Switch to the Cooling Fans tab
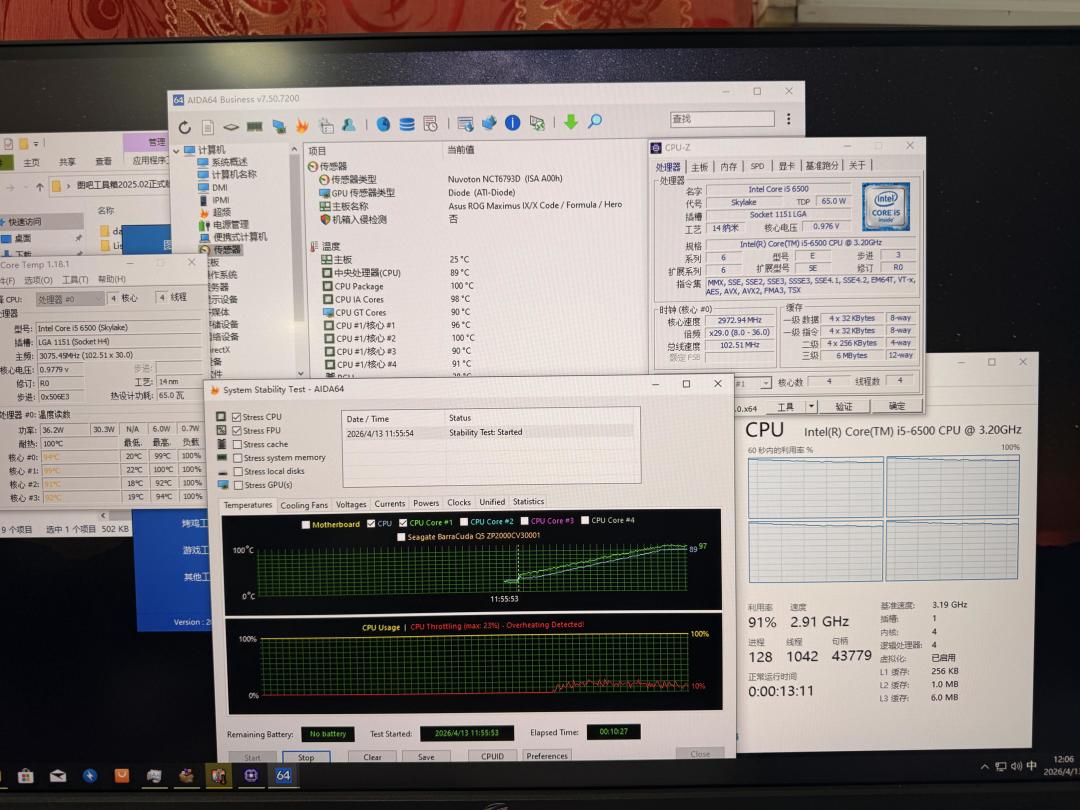Image resolution: width=1080 pixels, height=810 pixels. click(304, 505)
